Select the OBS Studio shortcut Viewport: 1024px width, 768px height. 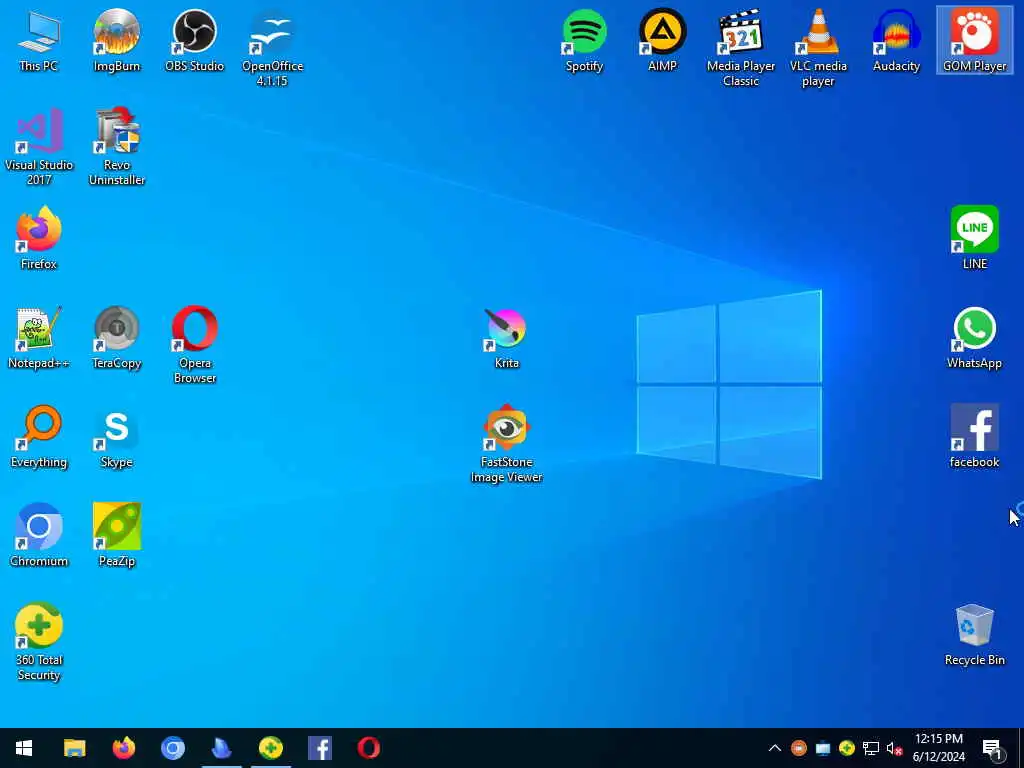(x=195, y=40)
